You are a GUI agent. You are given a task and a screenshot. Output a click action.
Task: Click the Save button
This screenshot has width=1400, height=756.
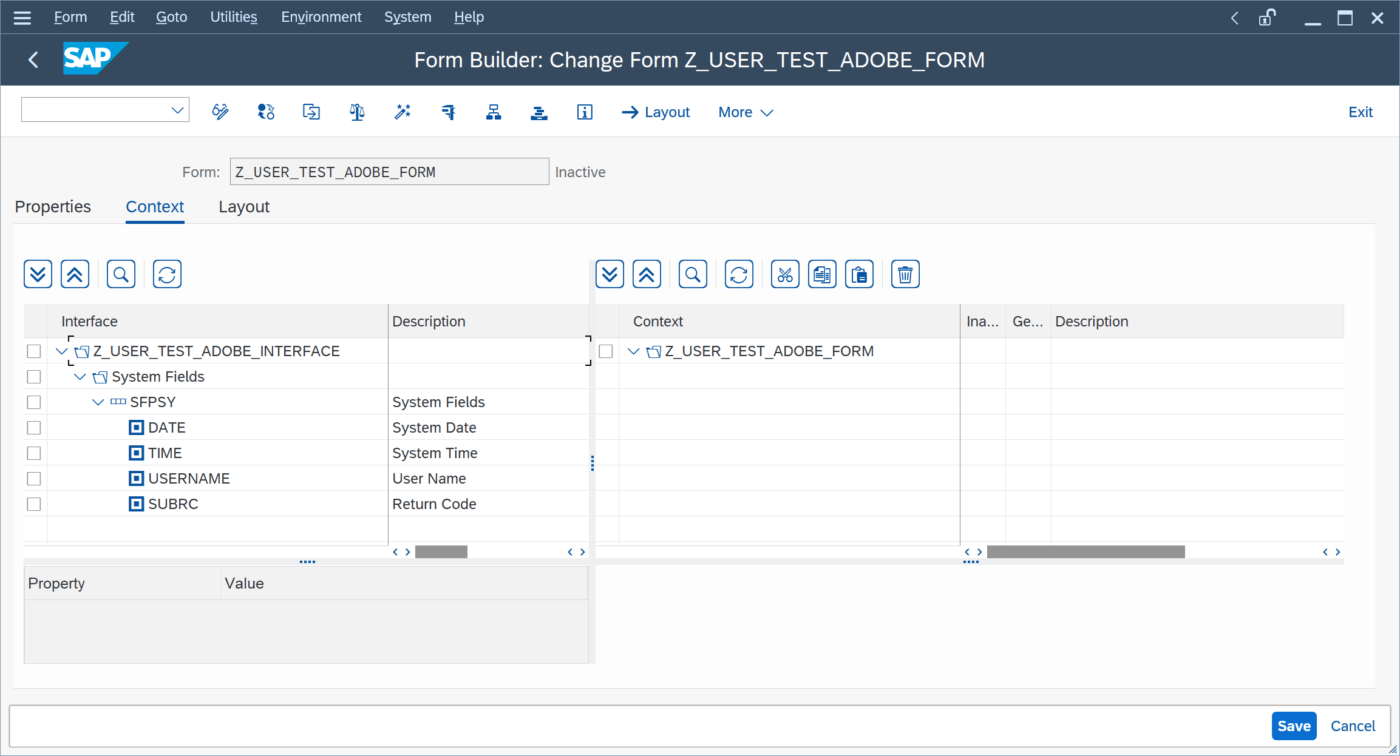click(1294, 726)
